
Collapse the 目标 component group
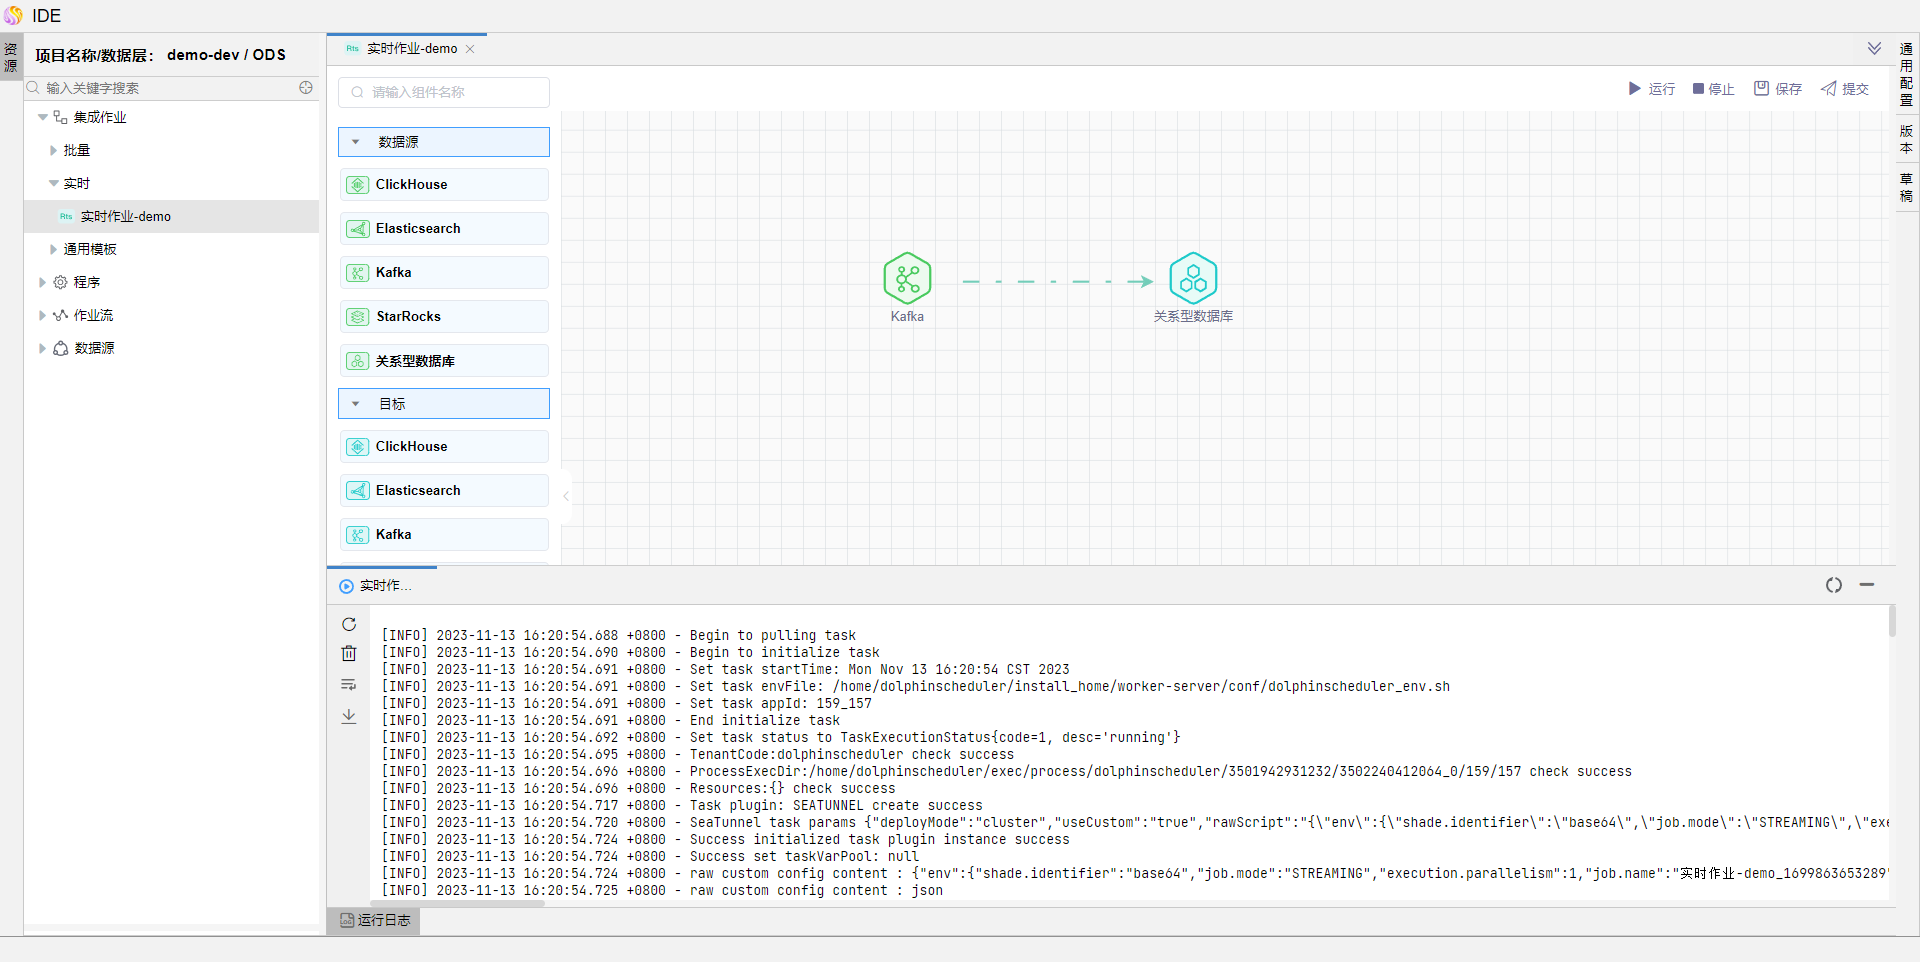point(355,404)
